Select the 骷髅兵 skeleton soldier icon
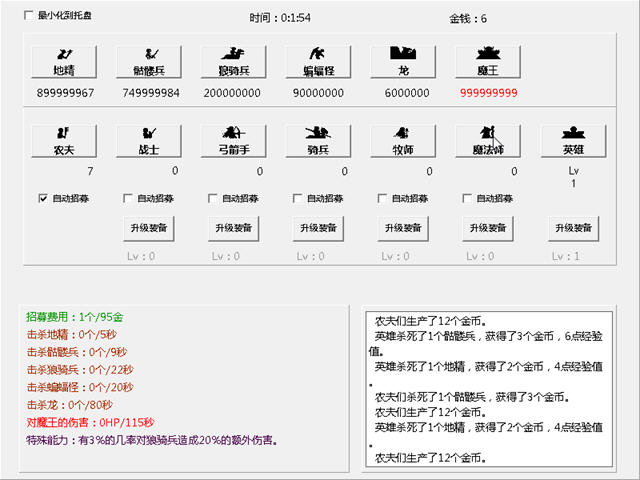 pos(149,62)
